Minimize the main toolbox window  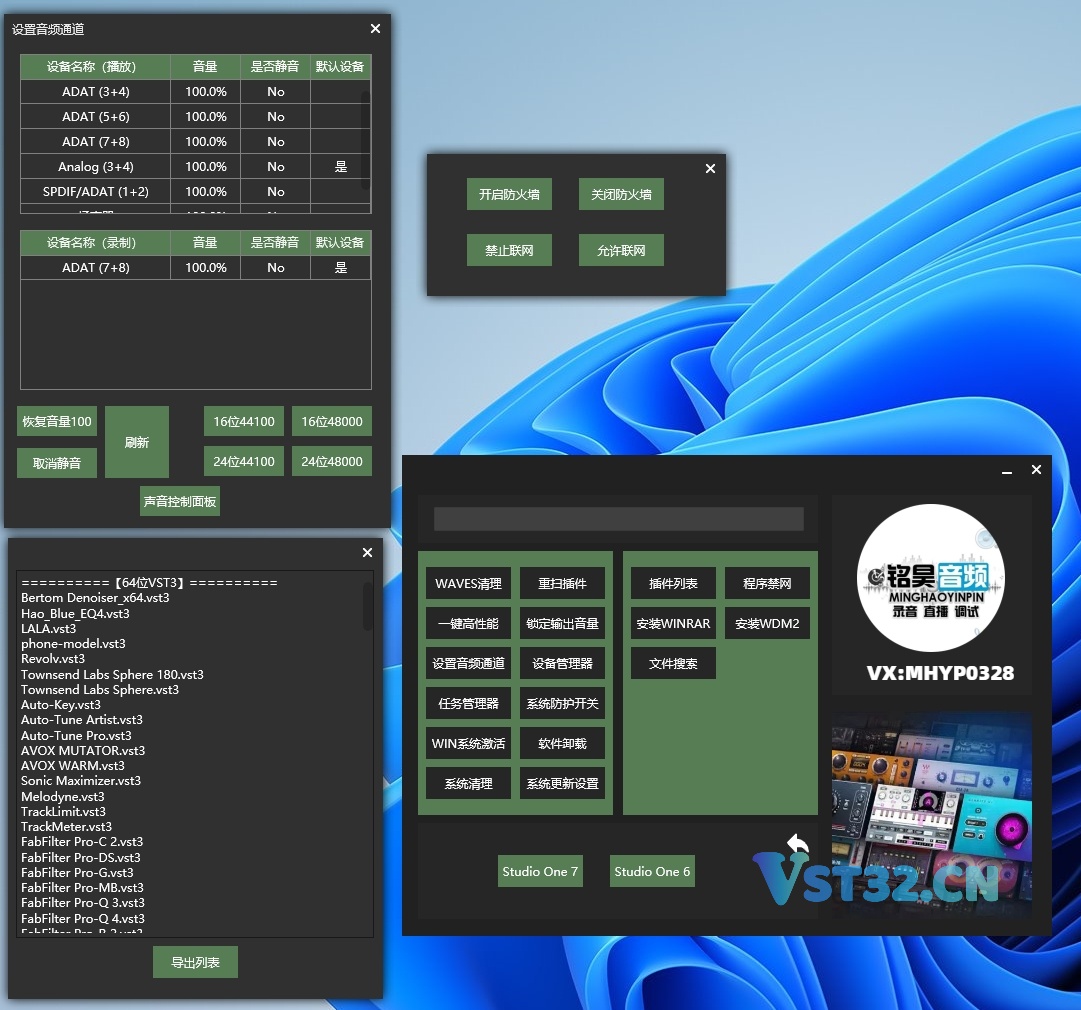(1007, 470)
